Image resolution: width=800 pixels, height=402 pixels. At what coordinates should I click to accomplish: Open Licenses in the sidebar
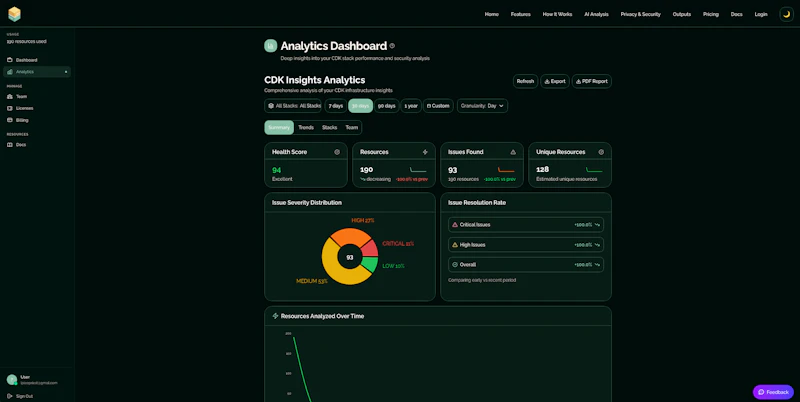pyautogui.click(x=37, y=108)
